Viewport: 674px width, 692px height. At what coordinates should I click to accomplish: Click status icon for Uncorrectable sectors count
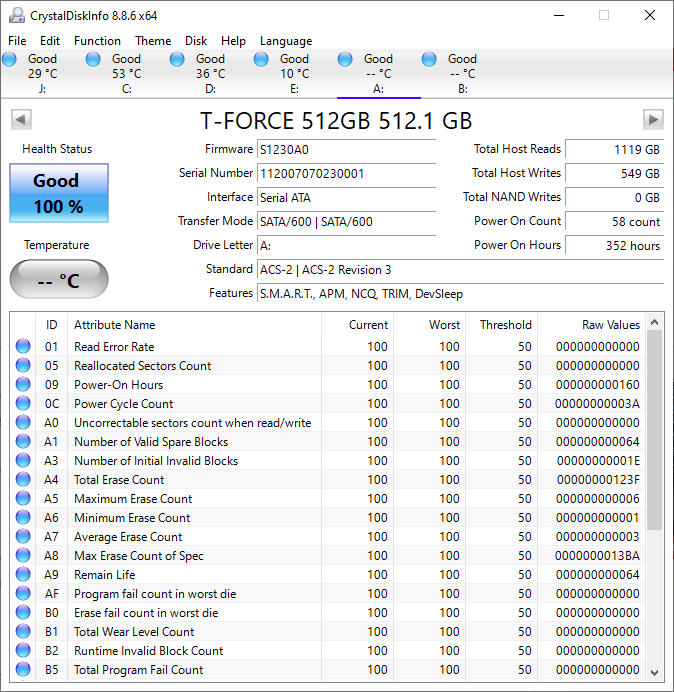click(x=23, y=422)
